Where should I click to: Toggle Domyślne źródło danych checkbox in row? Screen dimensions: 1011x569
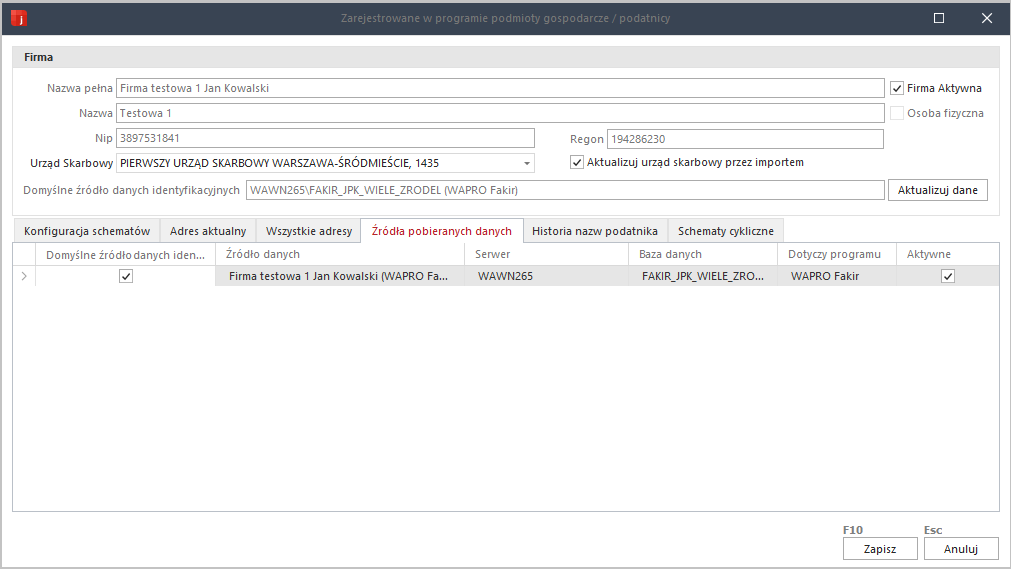point(125,277)
